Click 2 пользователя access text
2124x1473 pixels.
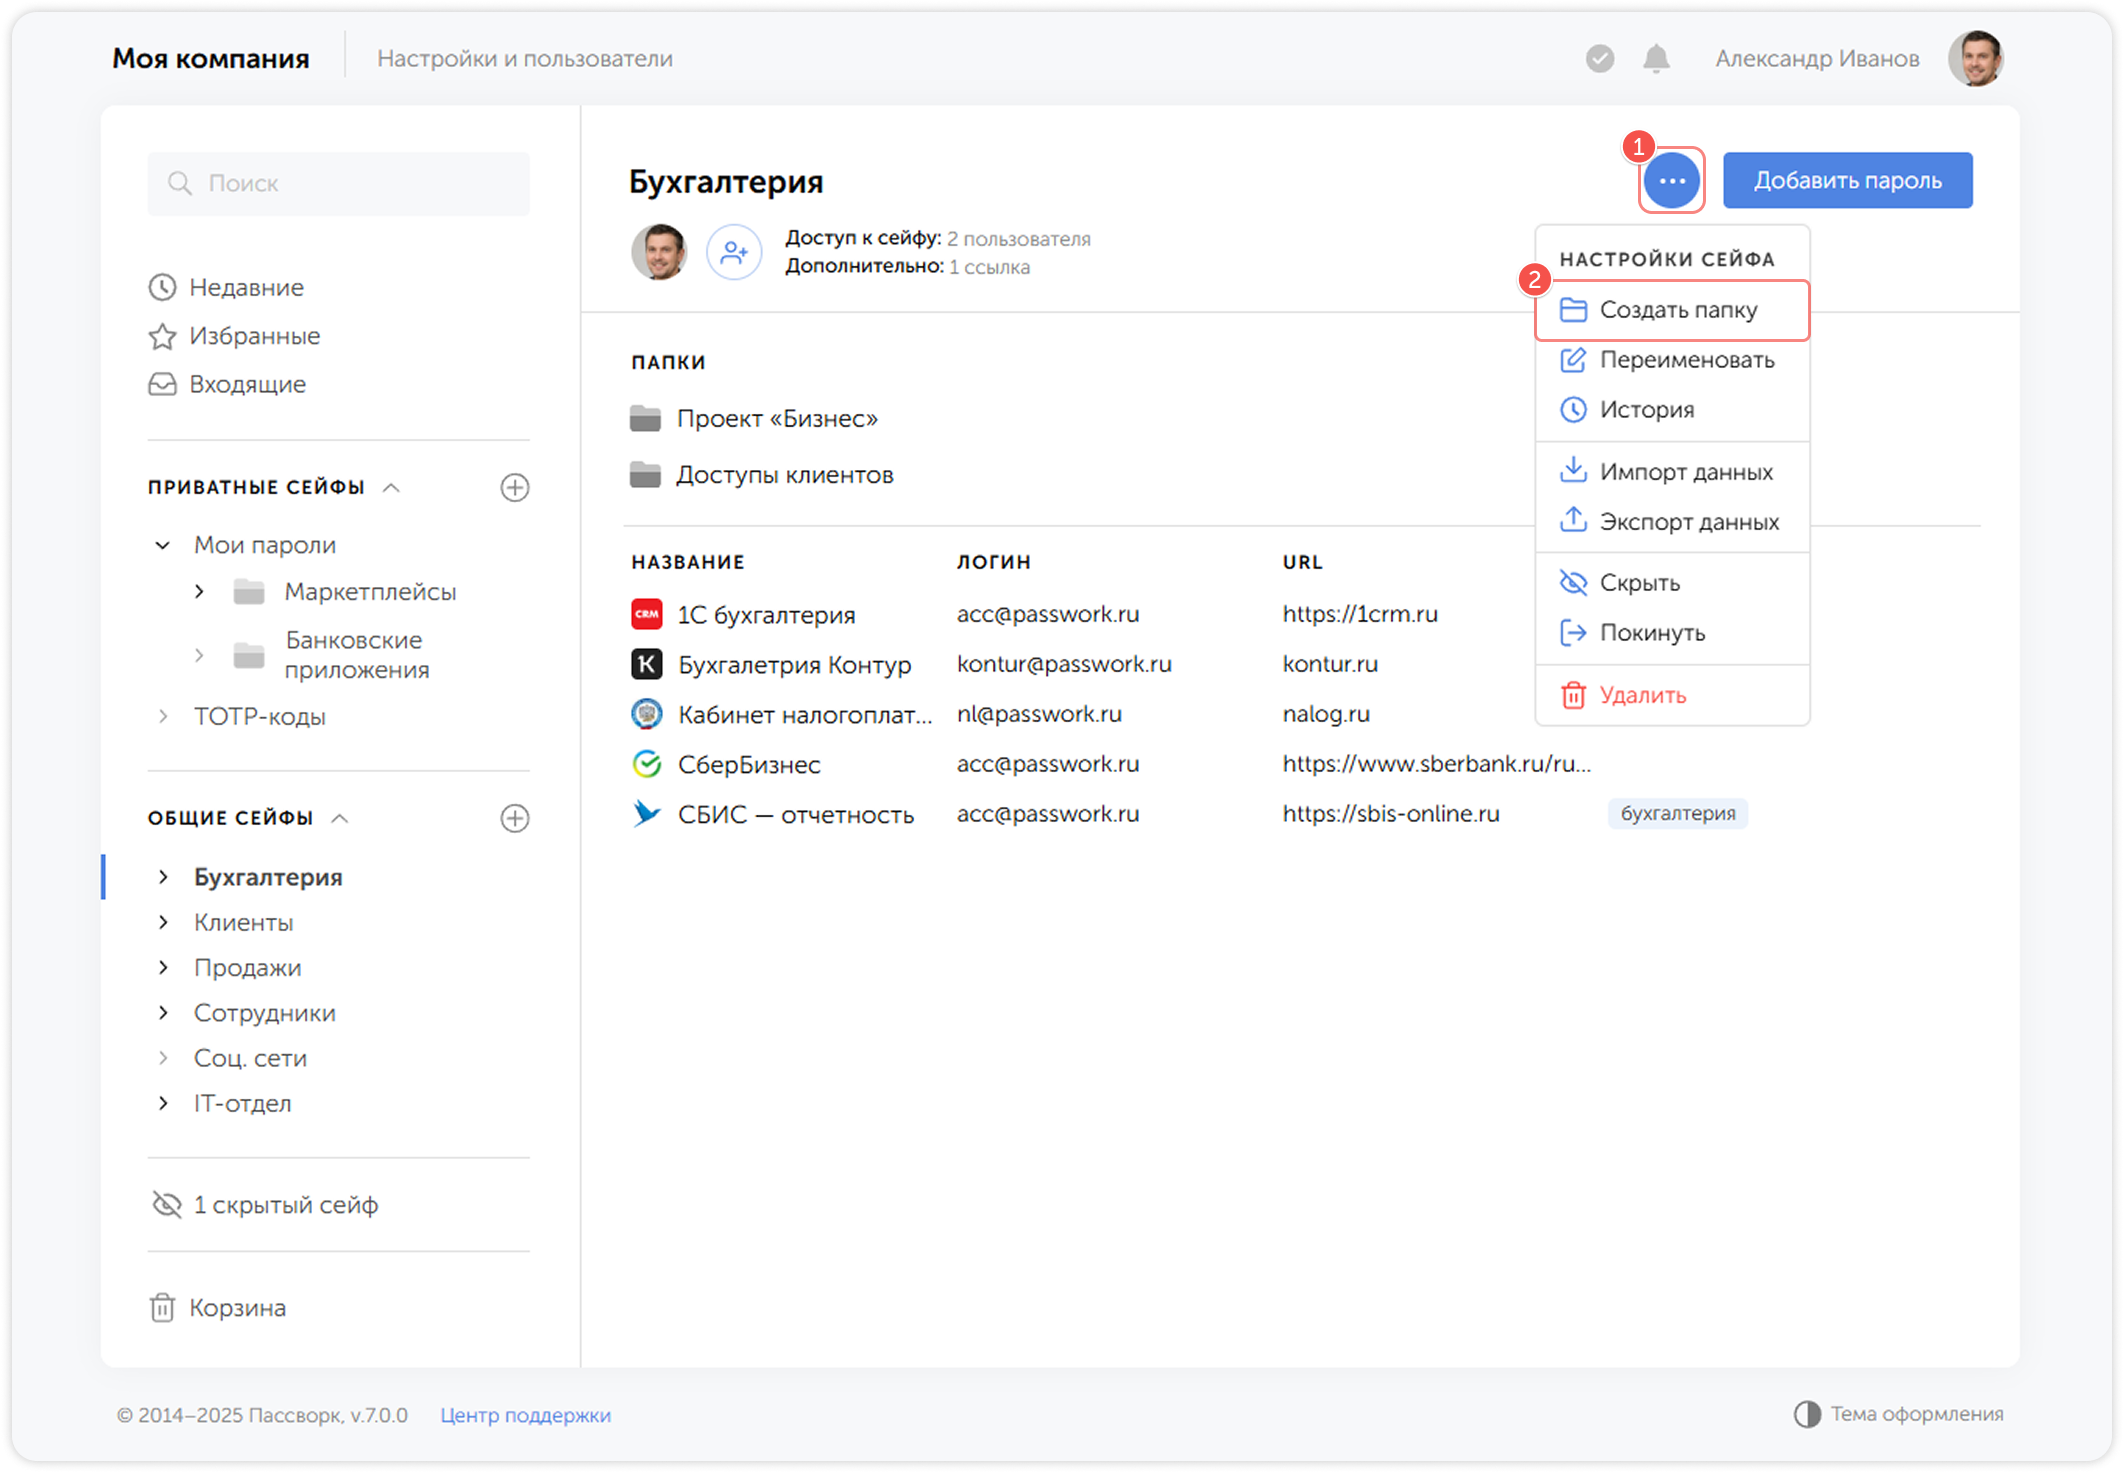[x=1019, y=239]
